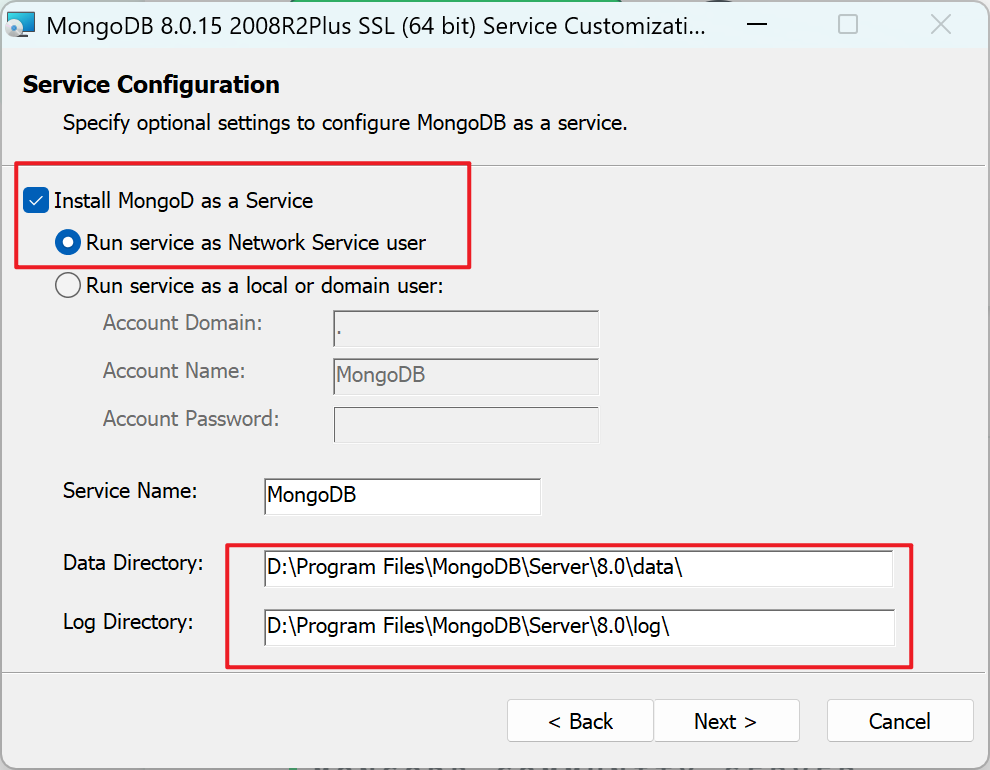The width and height of the screenshot is (990, 770).
Task: Edit the Log Directory path field
Action: tap(579, 627)
